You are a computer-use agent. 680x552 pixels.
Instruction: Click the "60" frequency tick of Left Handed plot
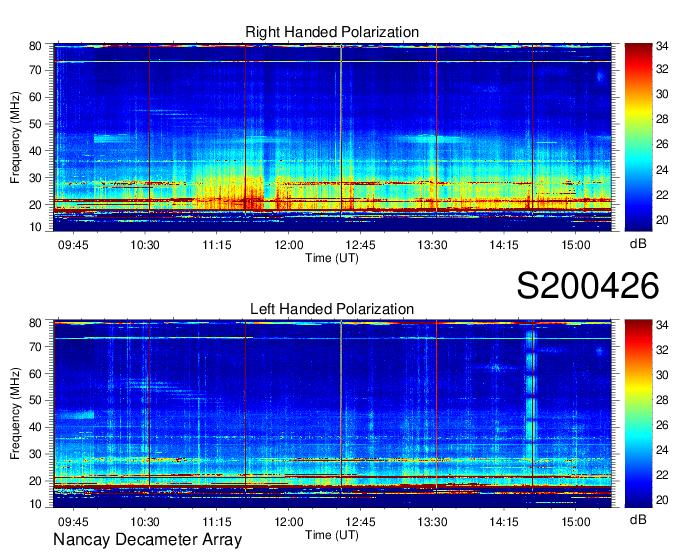point(35,374)
